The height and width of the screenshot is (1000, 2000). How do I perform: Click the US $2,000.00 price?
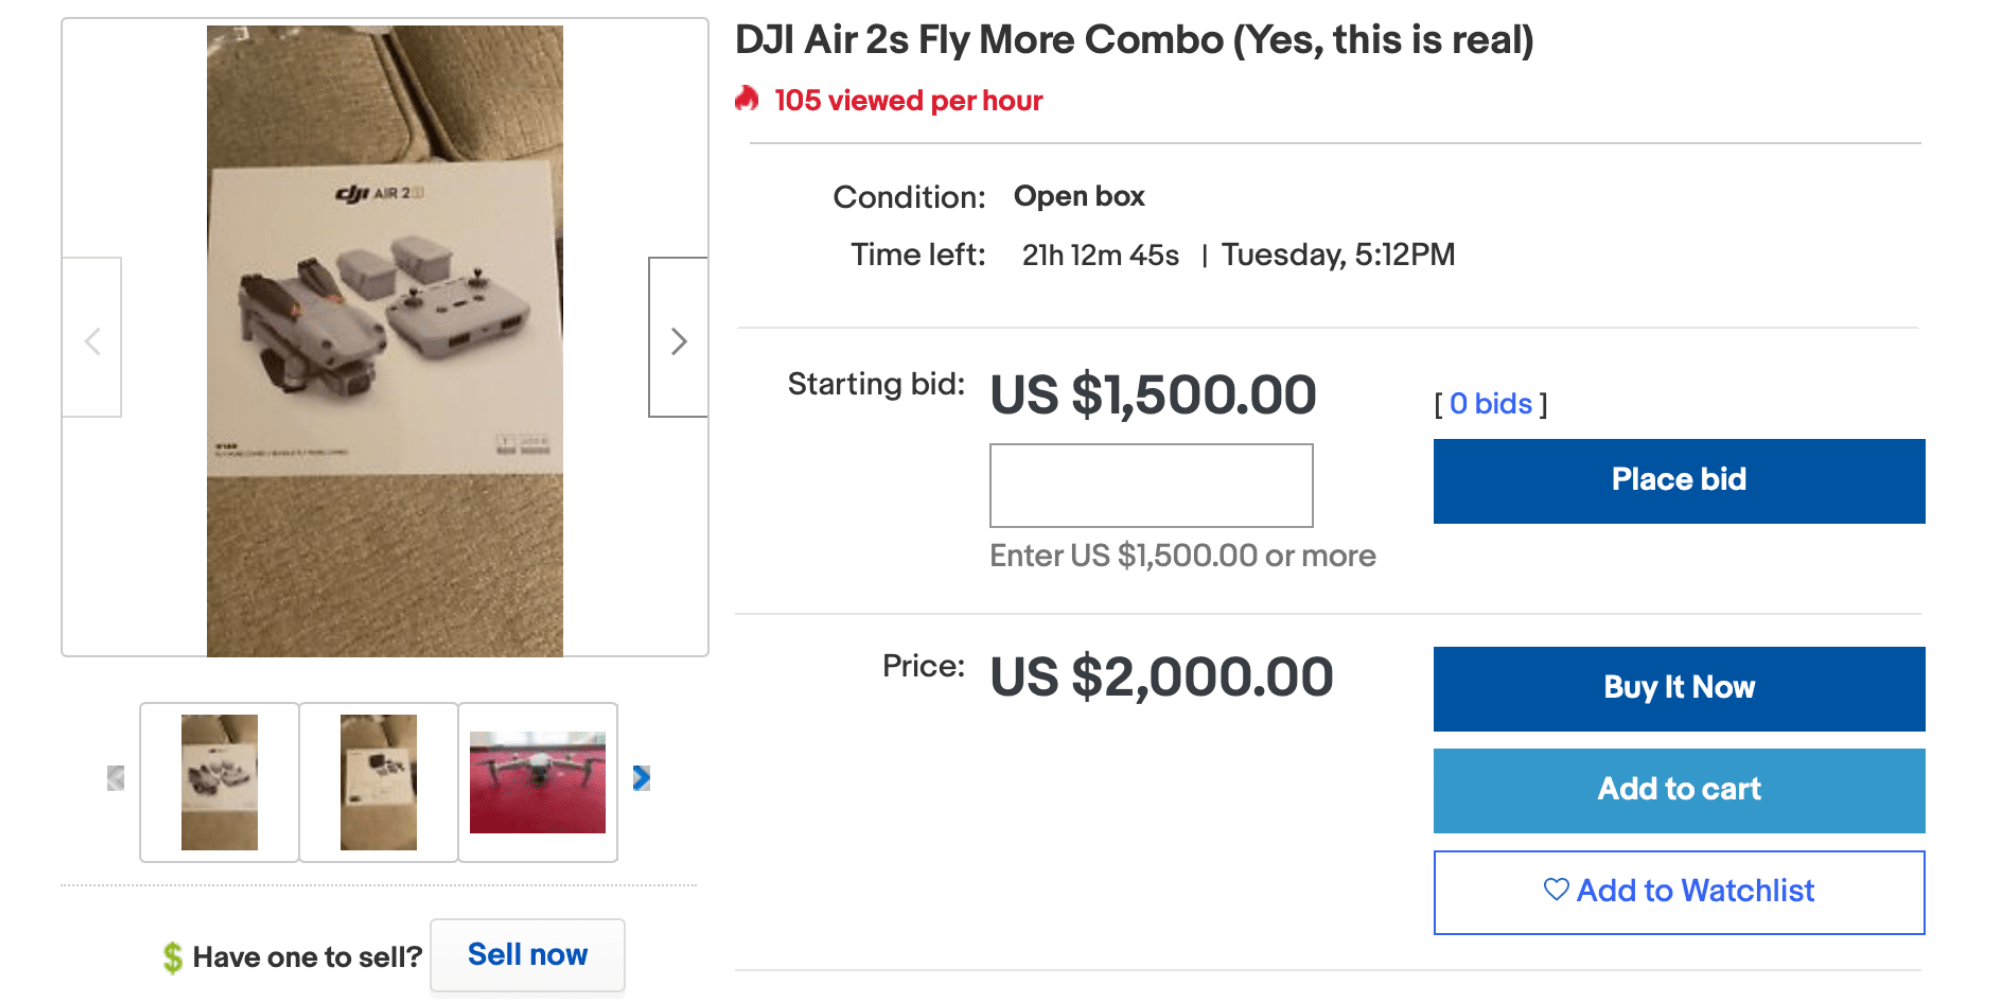click(x=1161, y=677)
